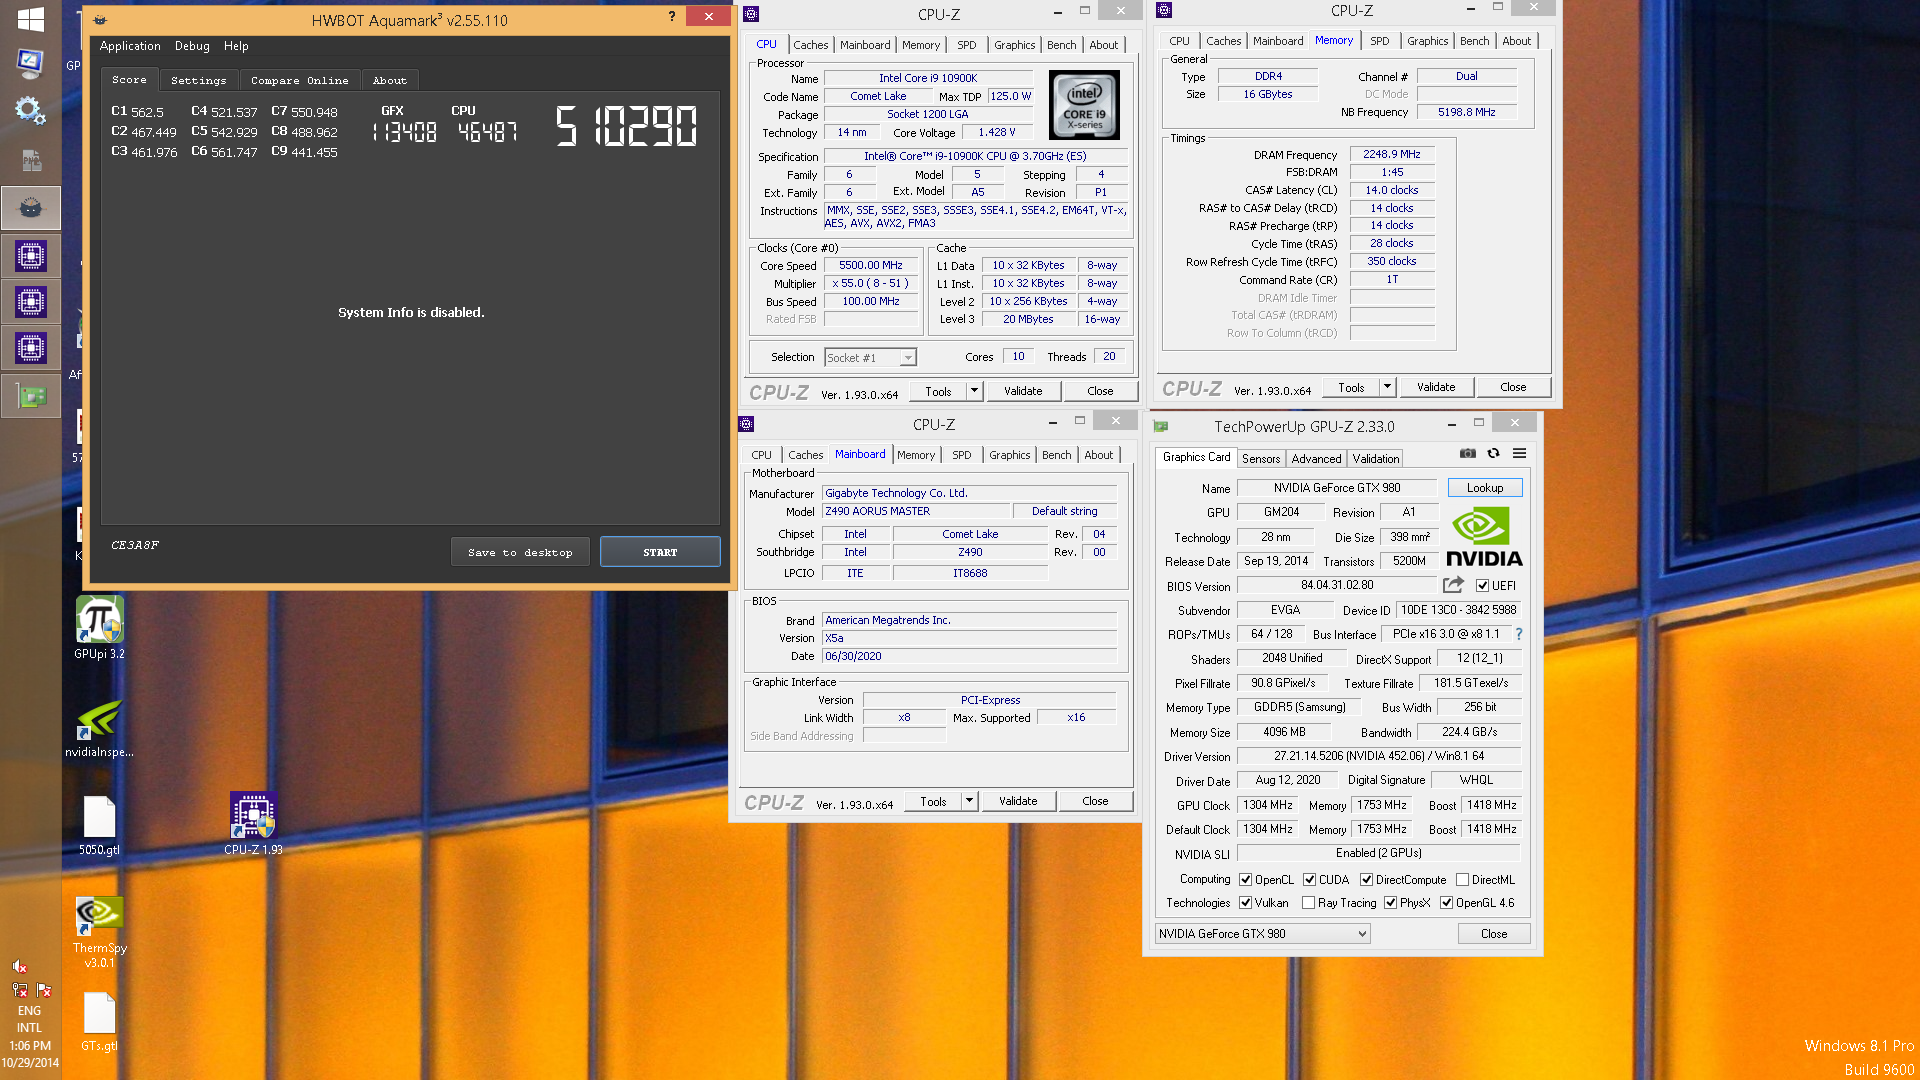The width and height of the screenshot is (1920, 1080).
Task: Expand Tools arrow in CPU-Z Mainboard window
Action: (969, 801)
